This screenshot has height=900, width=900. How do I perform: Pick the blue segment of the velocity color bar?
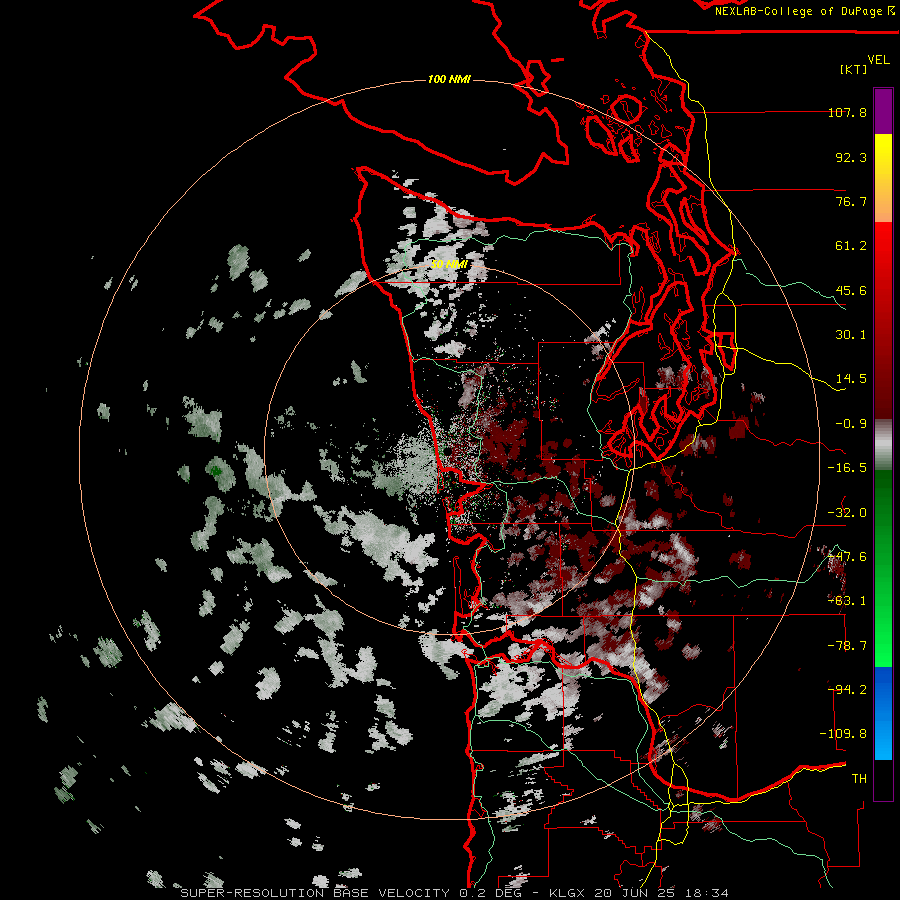883,713
